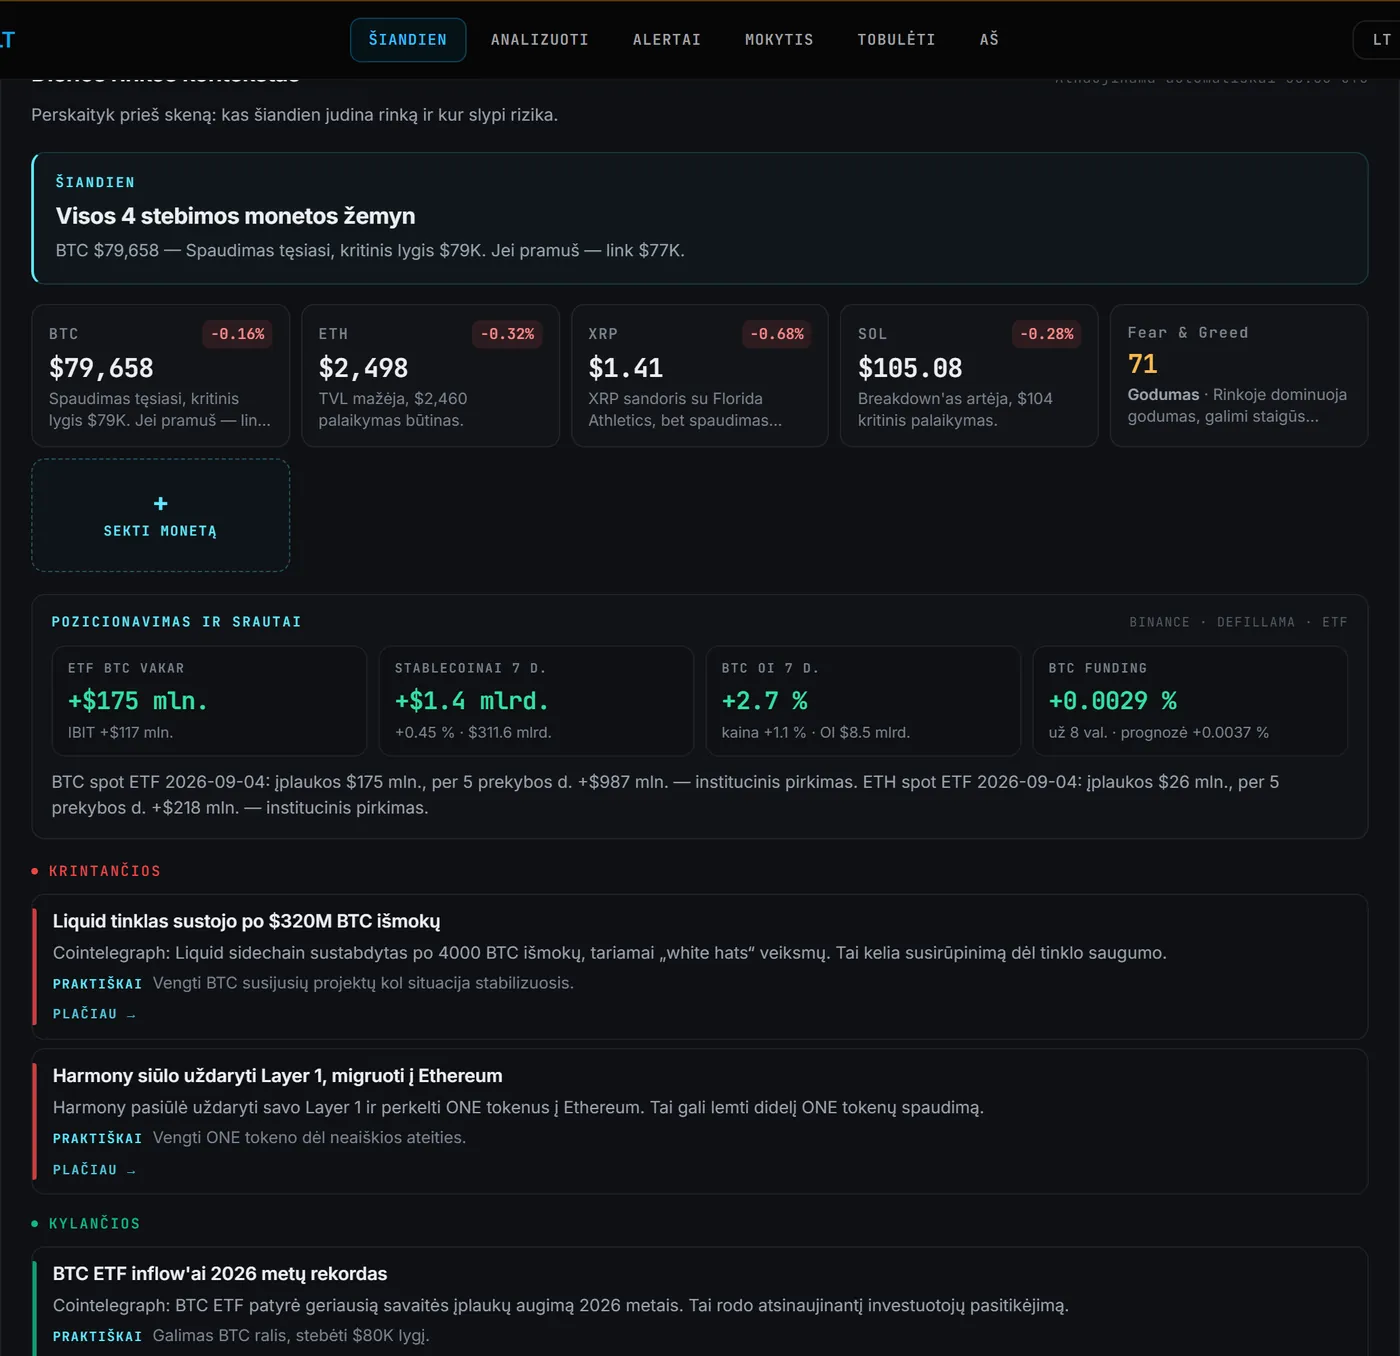The width and height of the screenshot is (1400, 1356).
Task: Click the +$175 mln. ETF value
Action: (x=138, y=701)
